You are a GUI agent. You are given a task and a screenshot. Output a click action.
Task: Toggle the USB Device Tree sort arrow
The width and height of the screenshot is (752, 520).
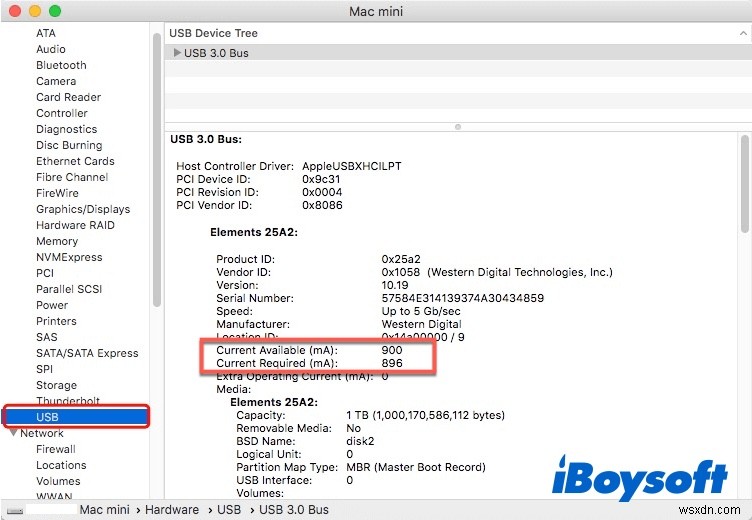743,33
